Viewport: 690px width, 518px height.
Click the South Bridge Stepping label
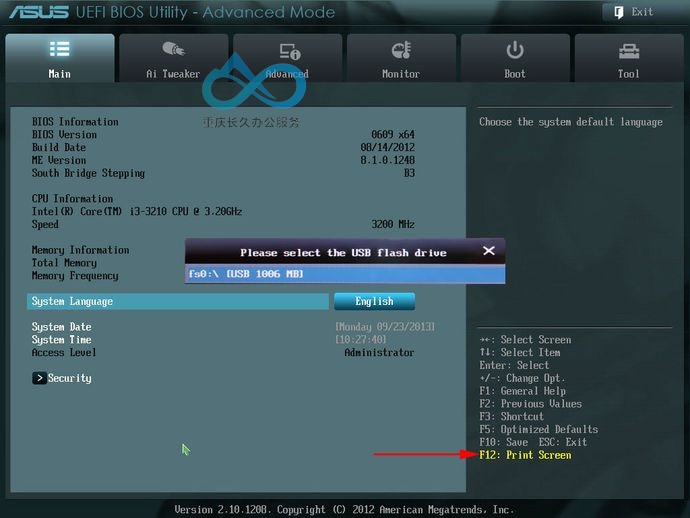tap(88, 173)
